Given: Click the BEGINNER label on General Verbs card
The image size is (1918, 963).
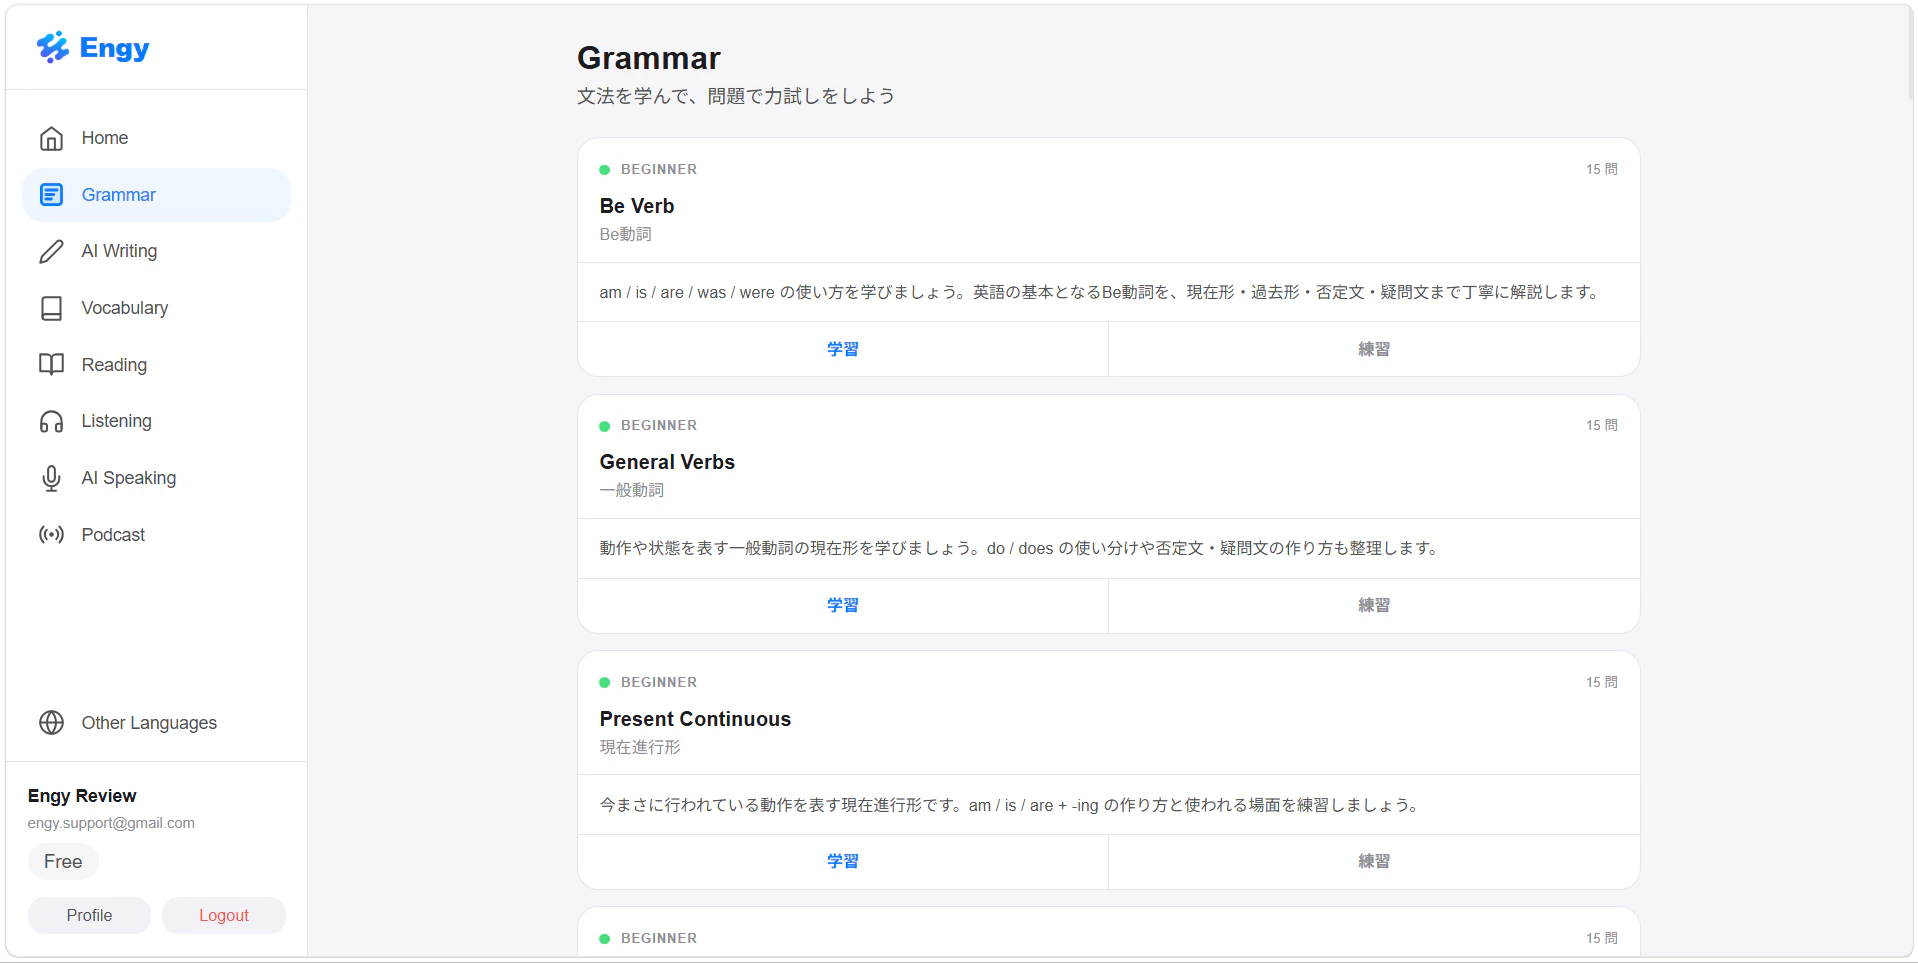Looking at the screenshot, I should 659,425.
